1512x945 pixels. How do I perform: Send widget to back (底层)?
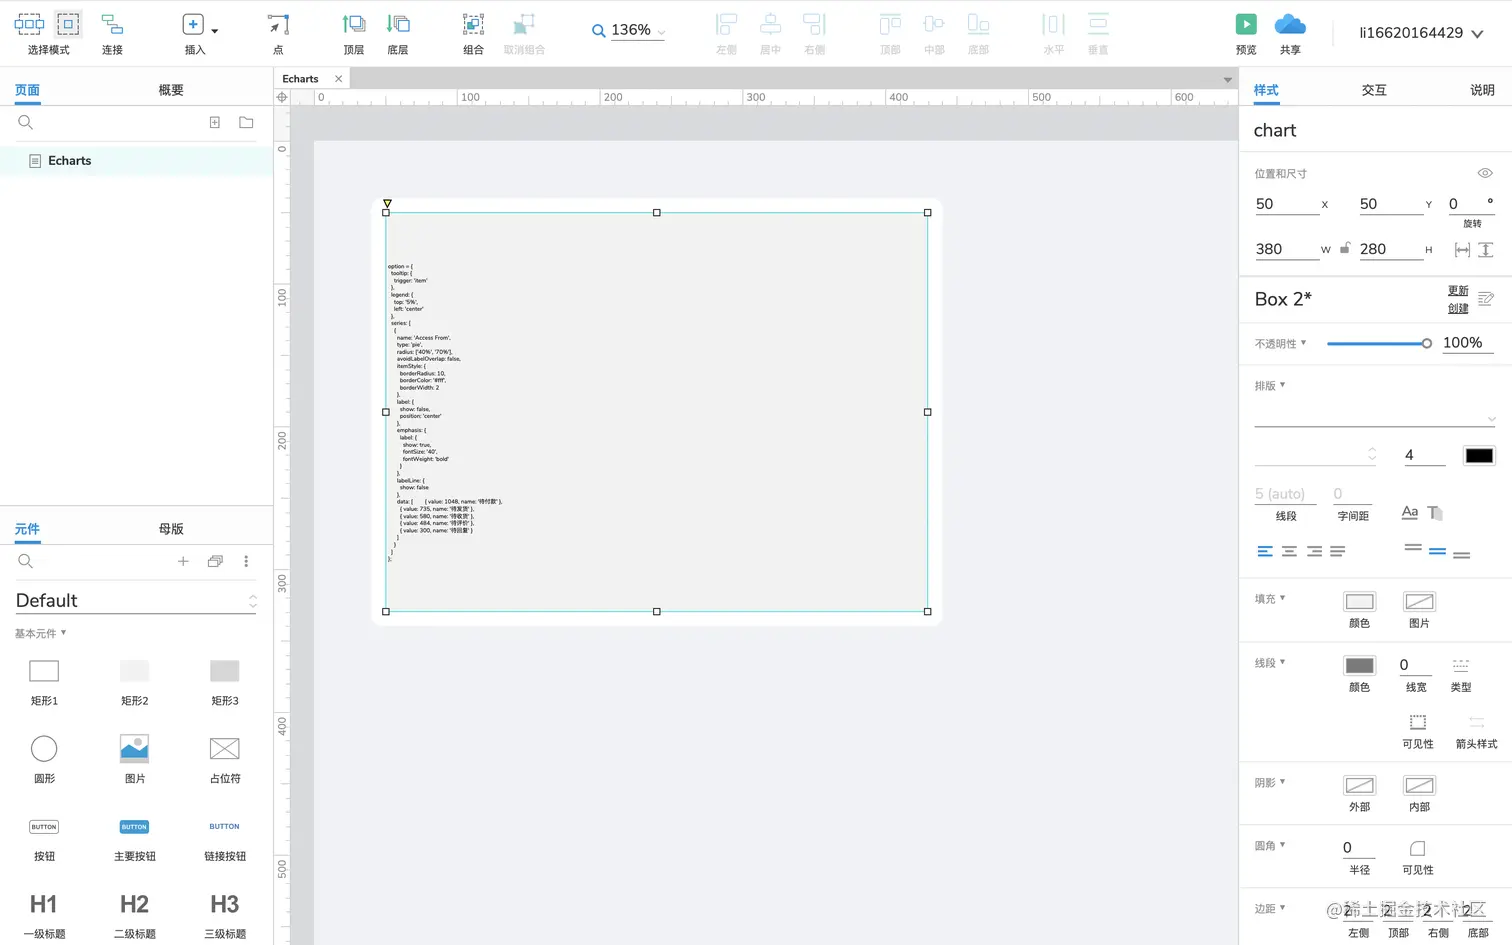[398, 25]
